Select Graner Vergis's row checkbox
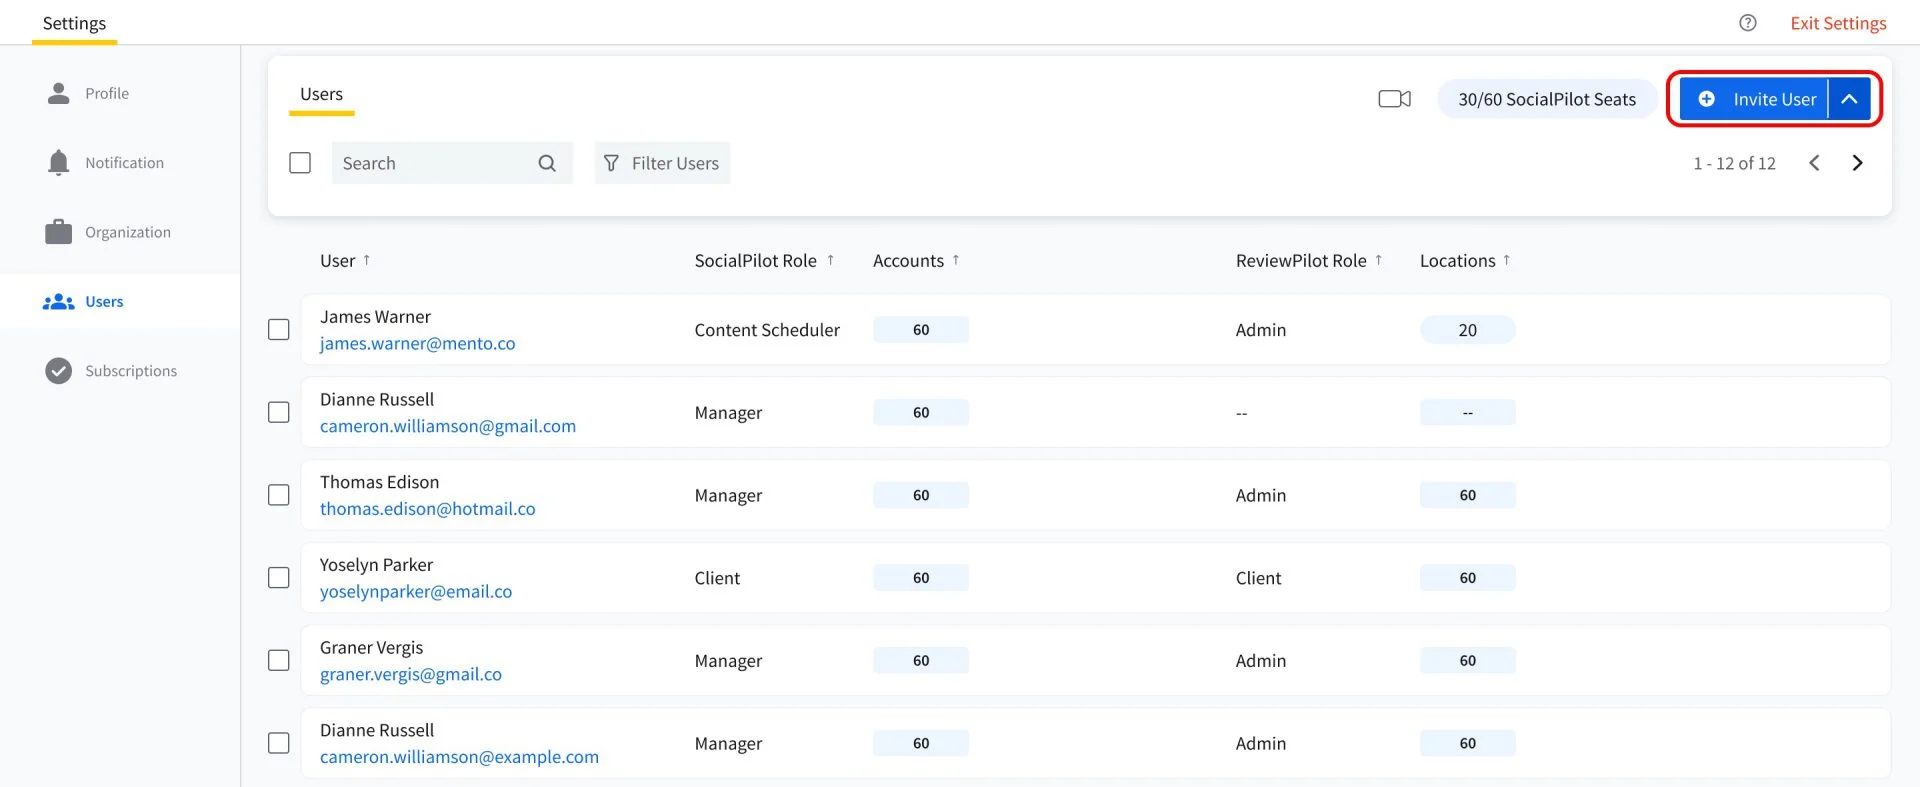The height and width of the screenshot is (787, 1920). [279, 661]
